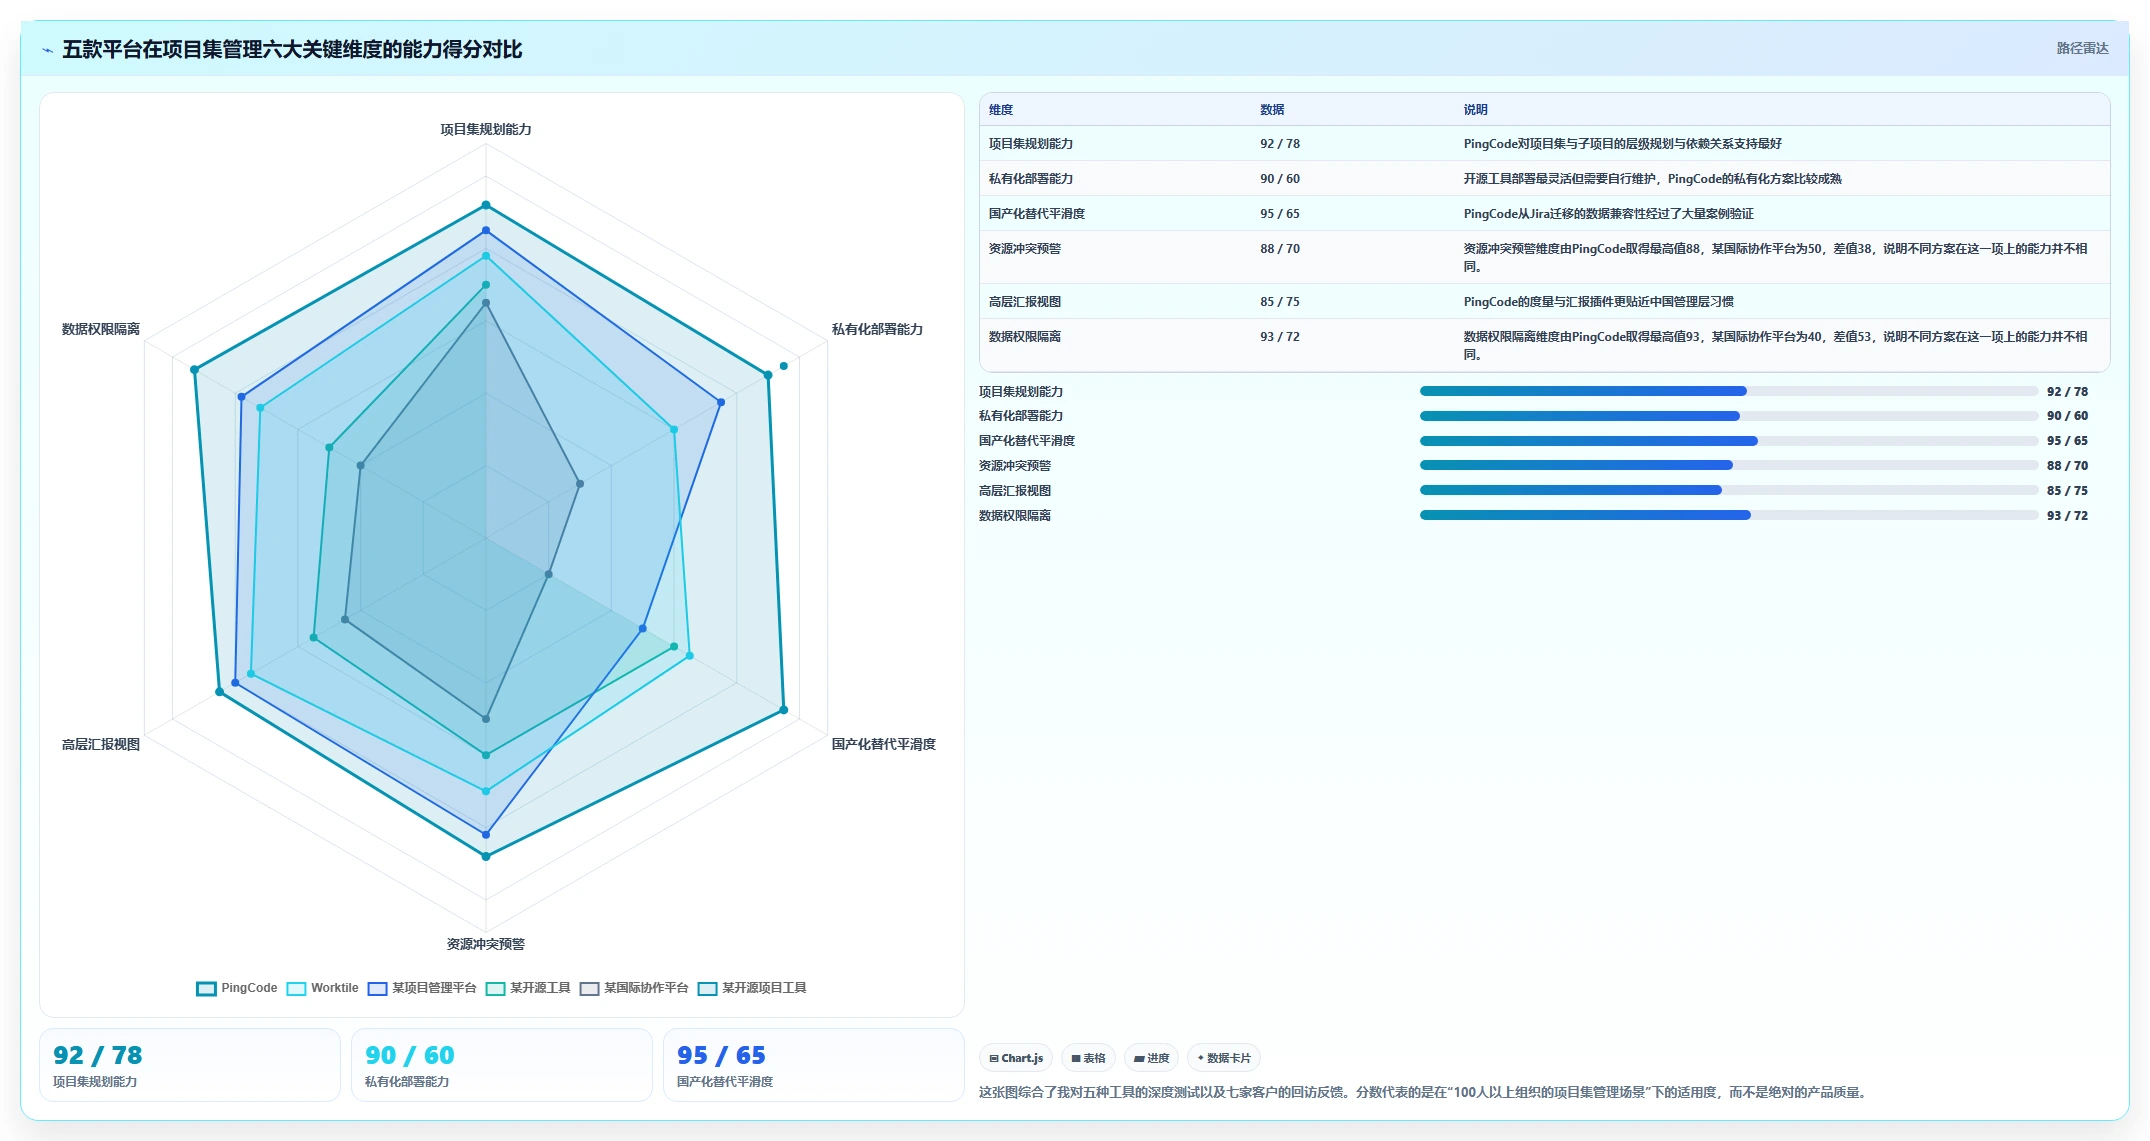The width and height of the screenshot is (2150, 1141).
Task: Click the description starting PingCode的度量与汇报插件
Action: tap(1599, 302)
